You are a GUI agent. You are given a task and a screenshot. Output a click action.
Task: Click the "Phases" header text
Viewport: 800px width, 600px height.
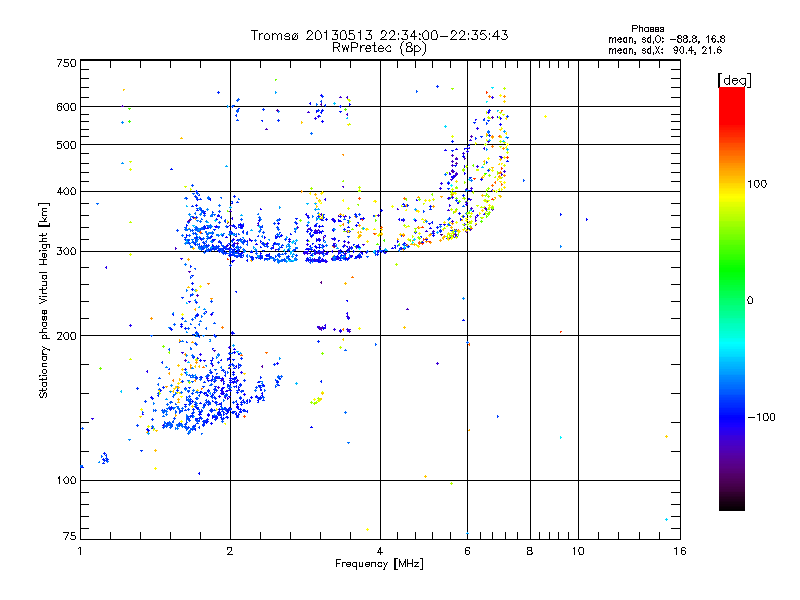click(647, 29)
